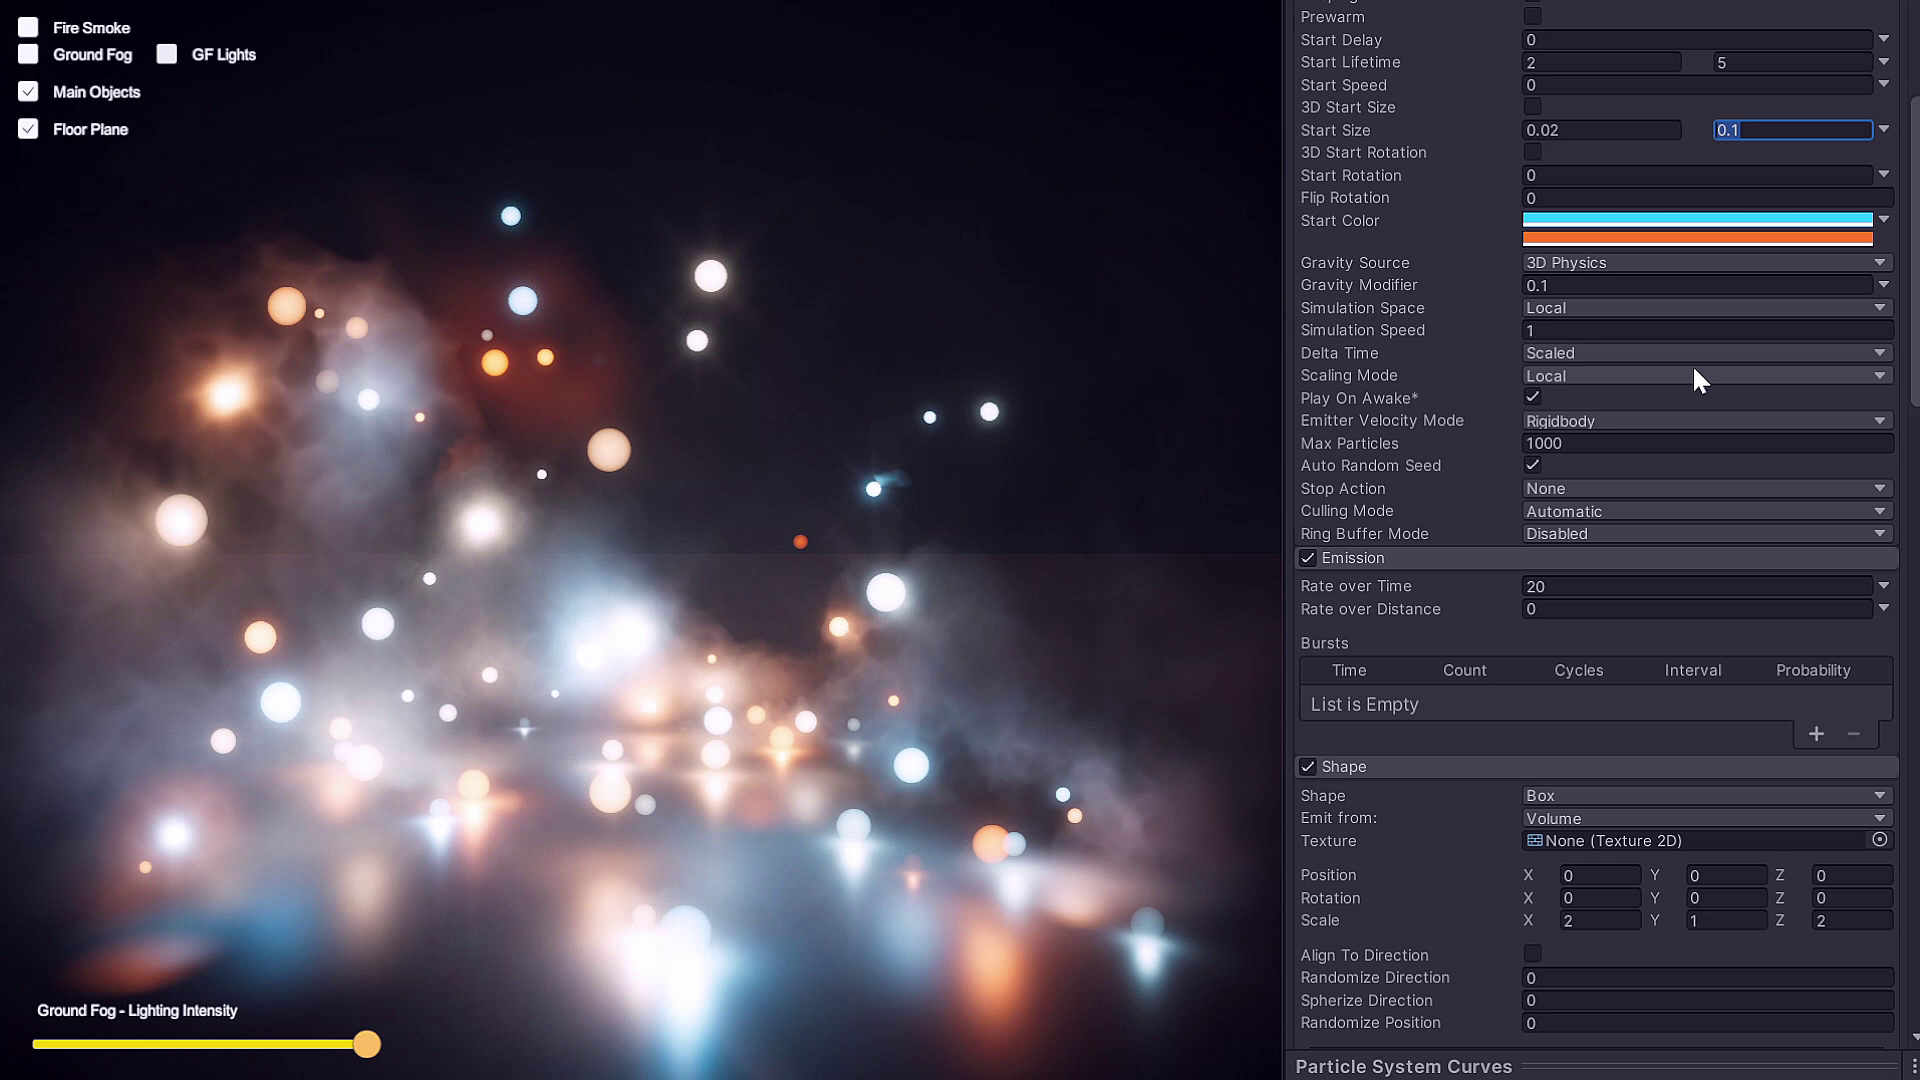Viewport: 1920px width, 1080px height.
Task: Enable the GF Lights checkbox
Action: [167, 54]
